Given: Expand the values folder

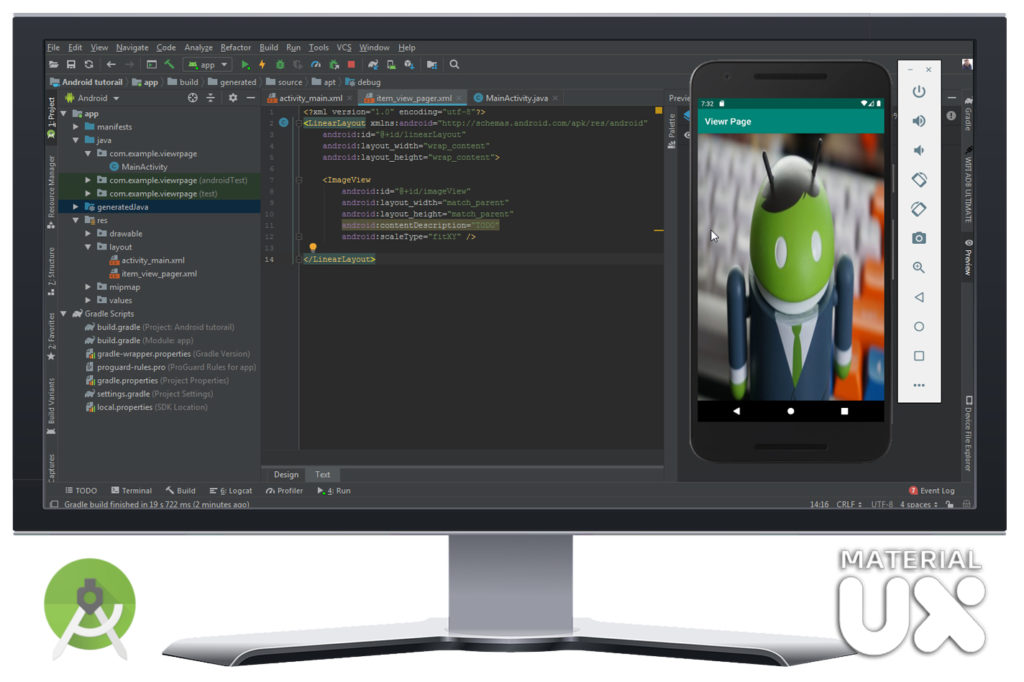Looking at the screenshot, I should point(88,300).
